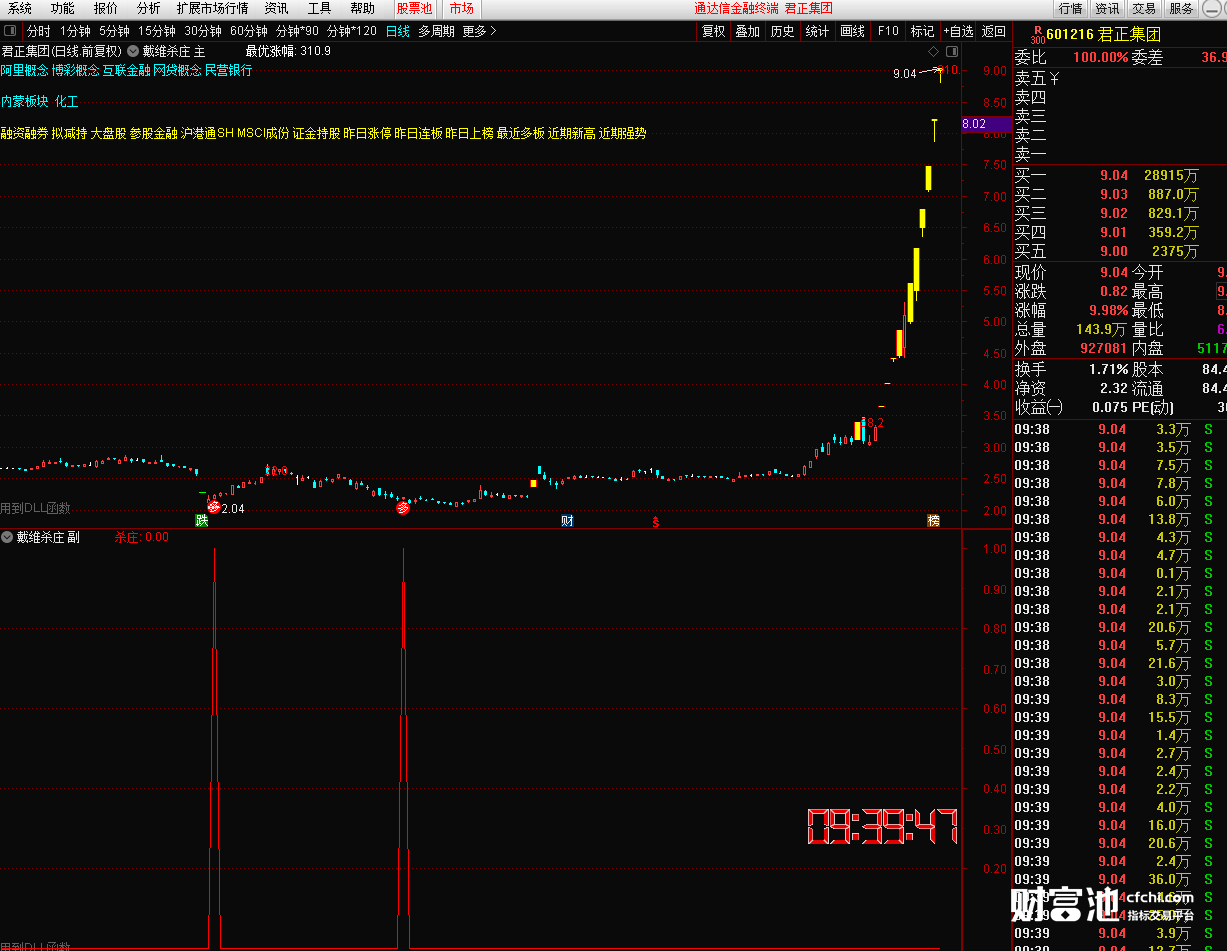The height and width of the screenshot is (951, 1227).
Task: Click the diamond icon at the chart's top right
Action: 933,51
